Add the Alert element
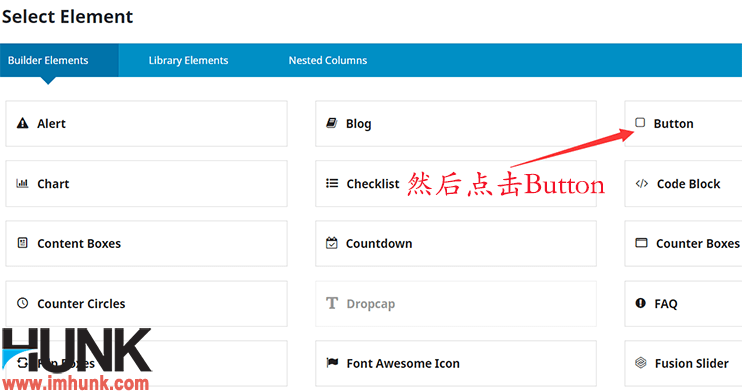This screenshot has width=742, height=392. [146, 124]
